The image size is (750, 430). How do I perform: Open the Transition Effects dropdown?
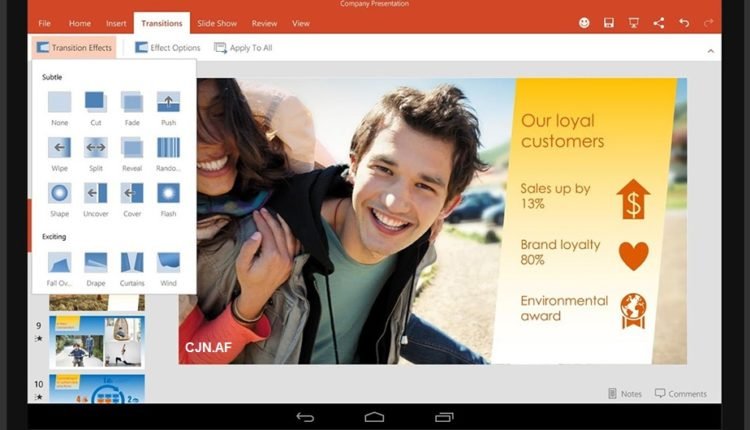(x=74, y=47)
